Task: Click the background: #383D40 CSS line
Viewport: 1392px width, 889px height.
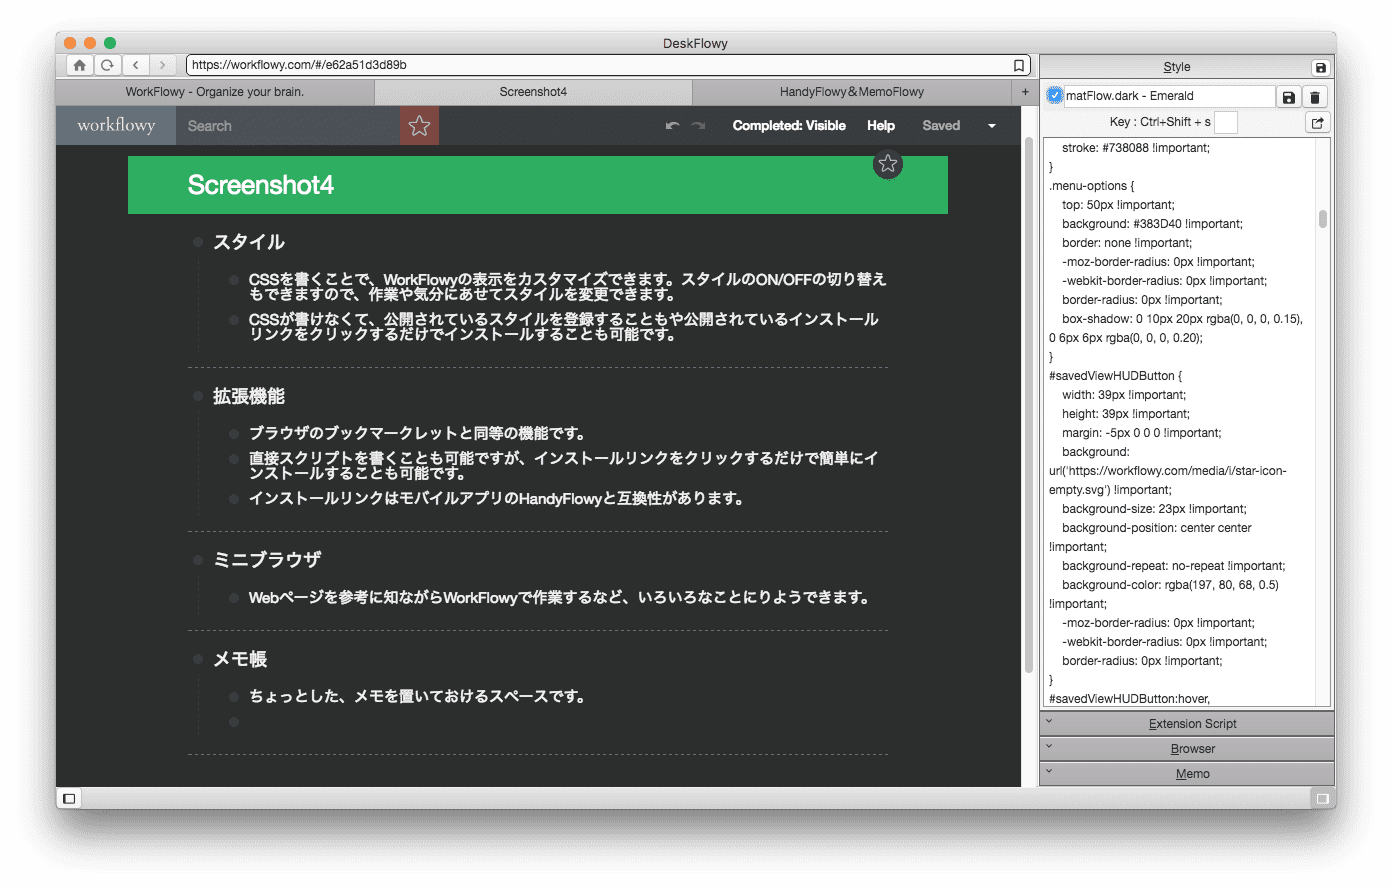Action: pos(1152,224)
